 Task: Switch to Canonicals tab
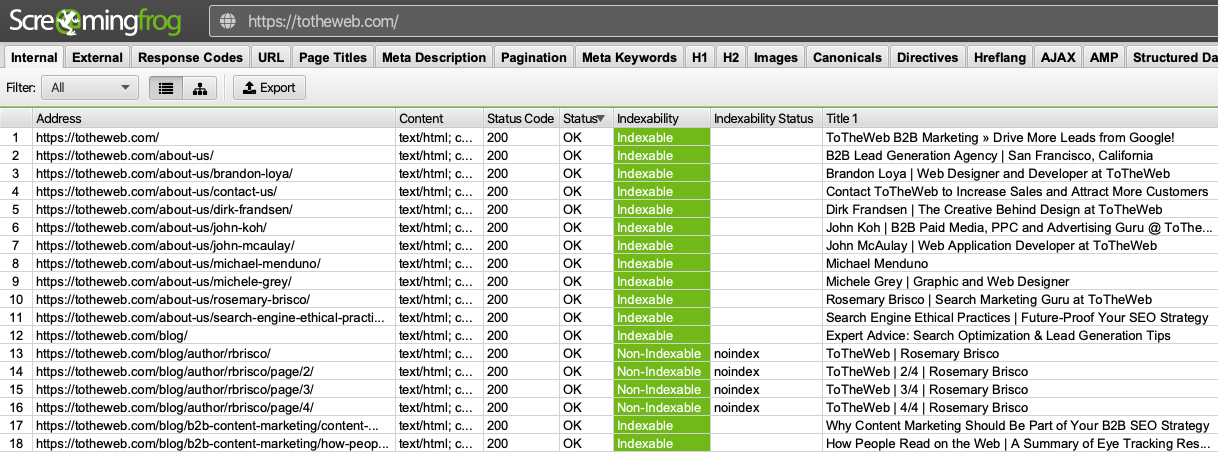click(x=847, y=58)
